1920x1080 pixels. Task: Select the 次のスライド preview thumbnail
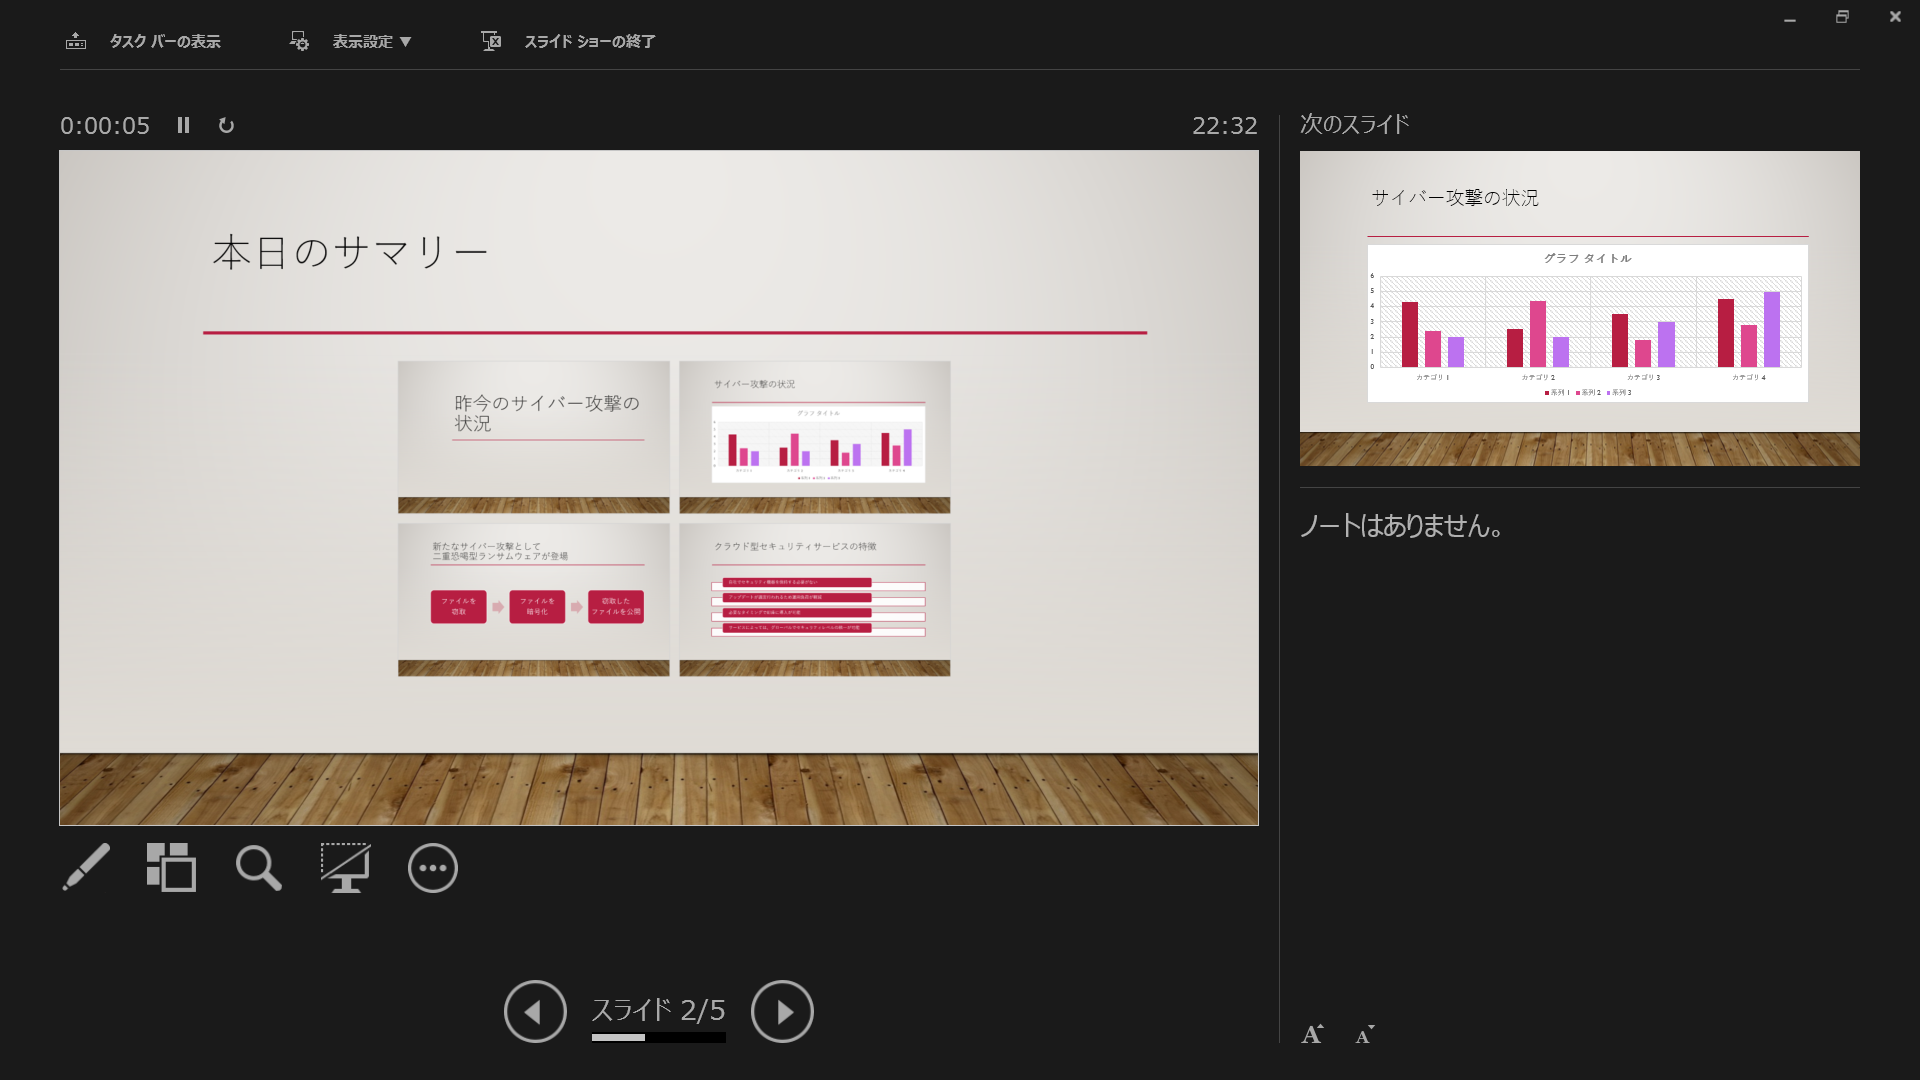tap(1579, 305)
